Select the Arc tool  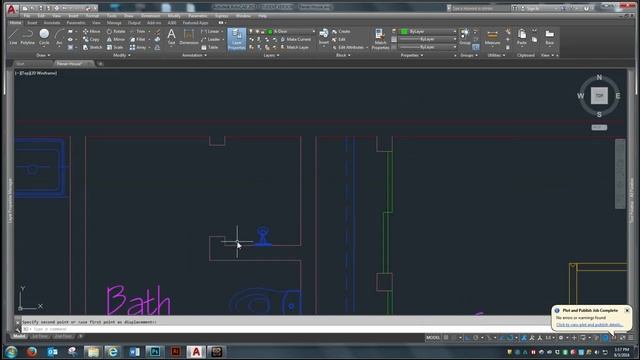click(59, 37)
